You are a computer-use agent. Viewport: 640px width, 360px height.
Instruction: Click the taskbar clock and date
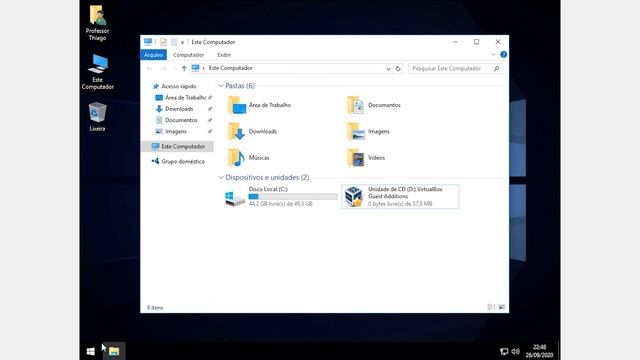(539, 351)
